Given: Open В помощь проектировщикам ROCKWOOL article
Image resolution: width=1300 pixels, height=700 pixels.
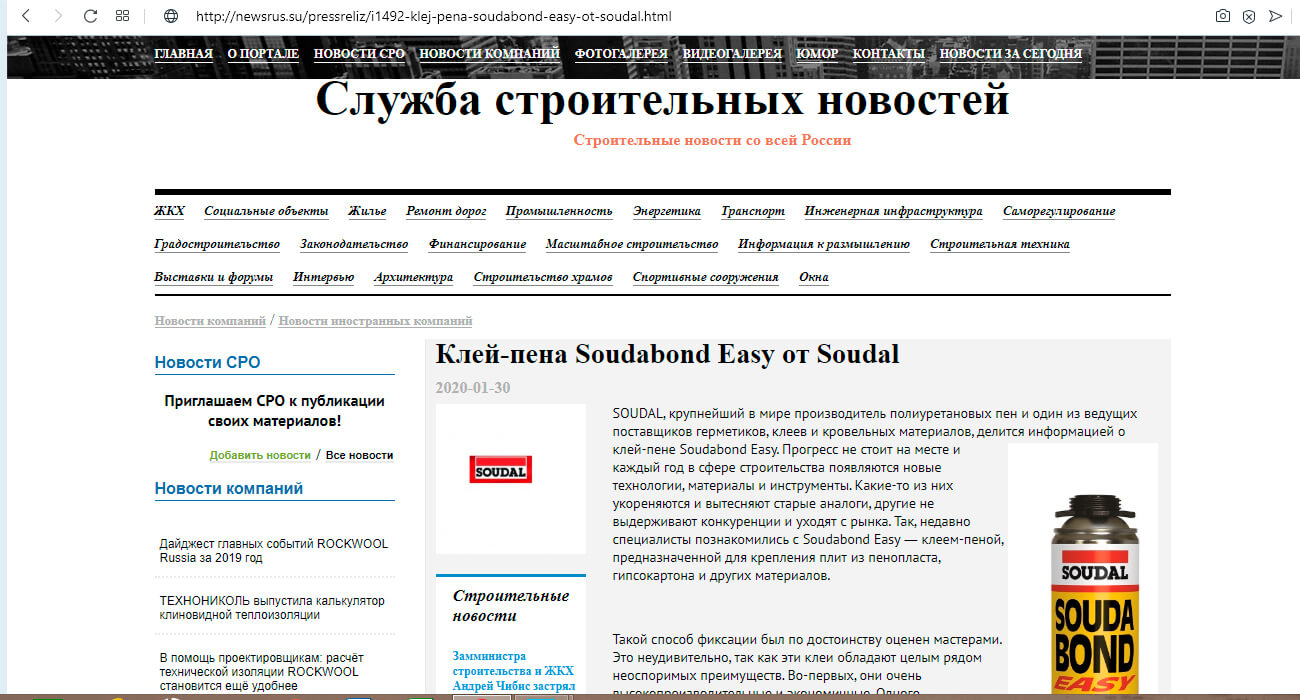Looking at the screenshot, I should [262, 672].
